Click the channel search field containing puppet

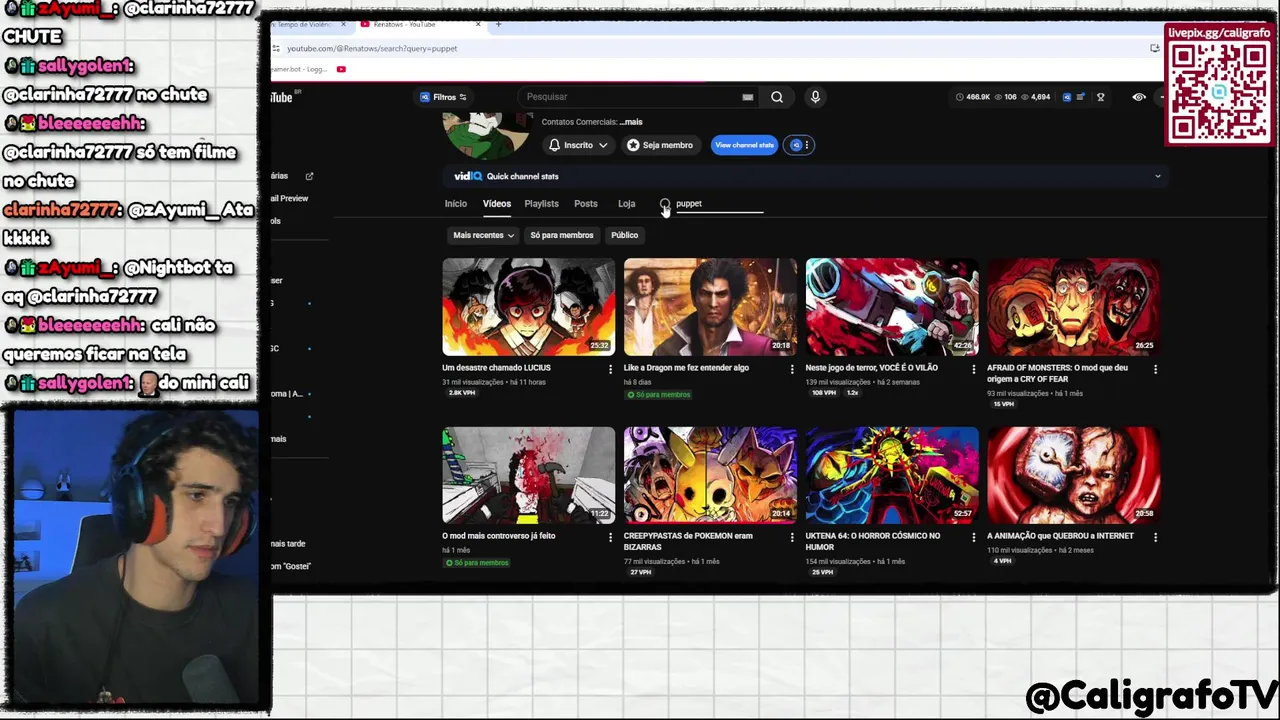[718, 204]
